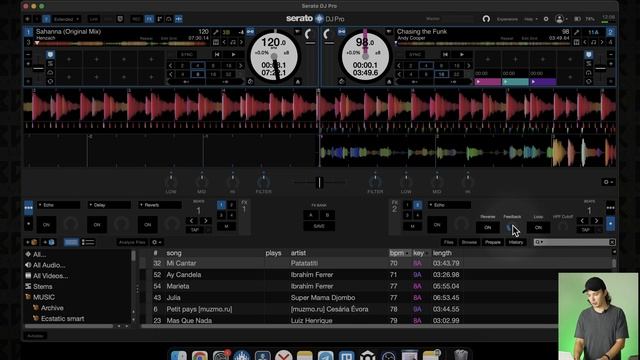Click the edit grid wrench on Chasing the Funk deck

click(577, 32)
